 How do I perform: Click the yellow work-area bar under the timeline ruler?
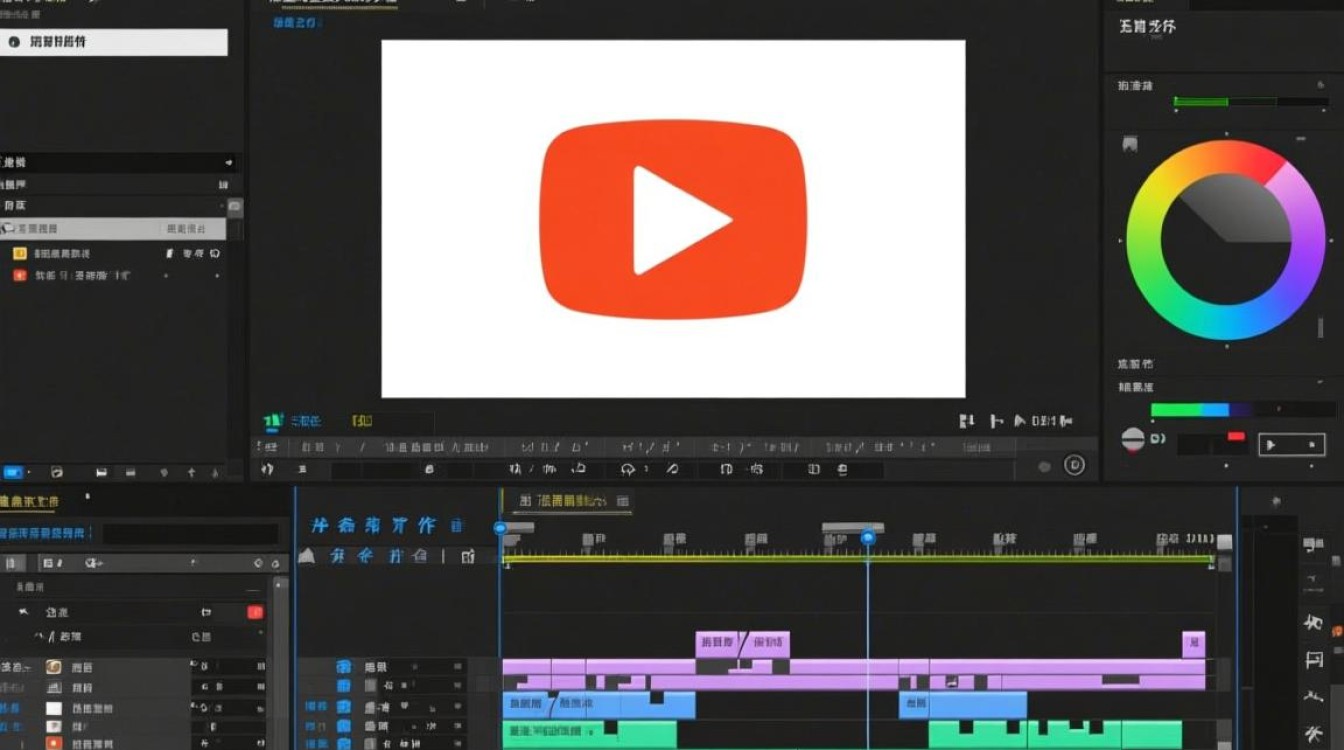click(858, 558)
